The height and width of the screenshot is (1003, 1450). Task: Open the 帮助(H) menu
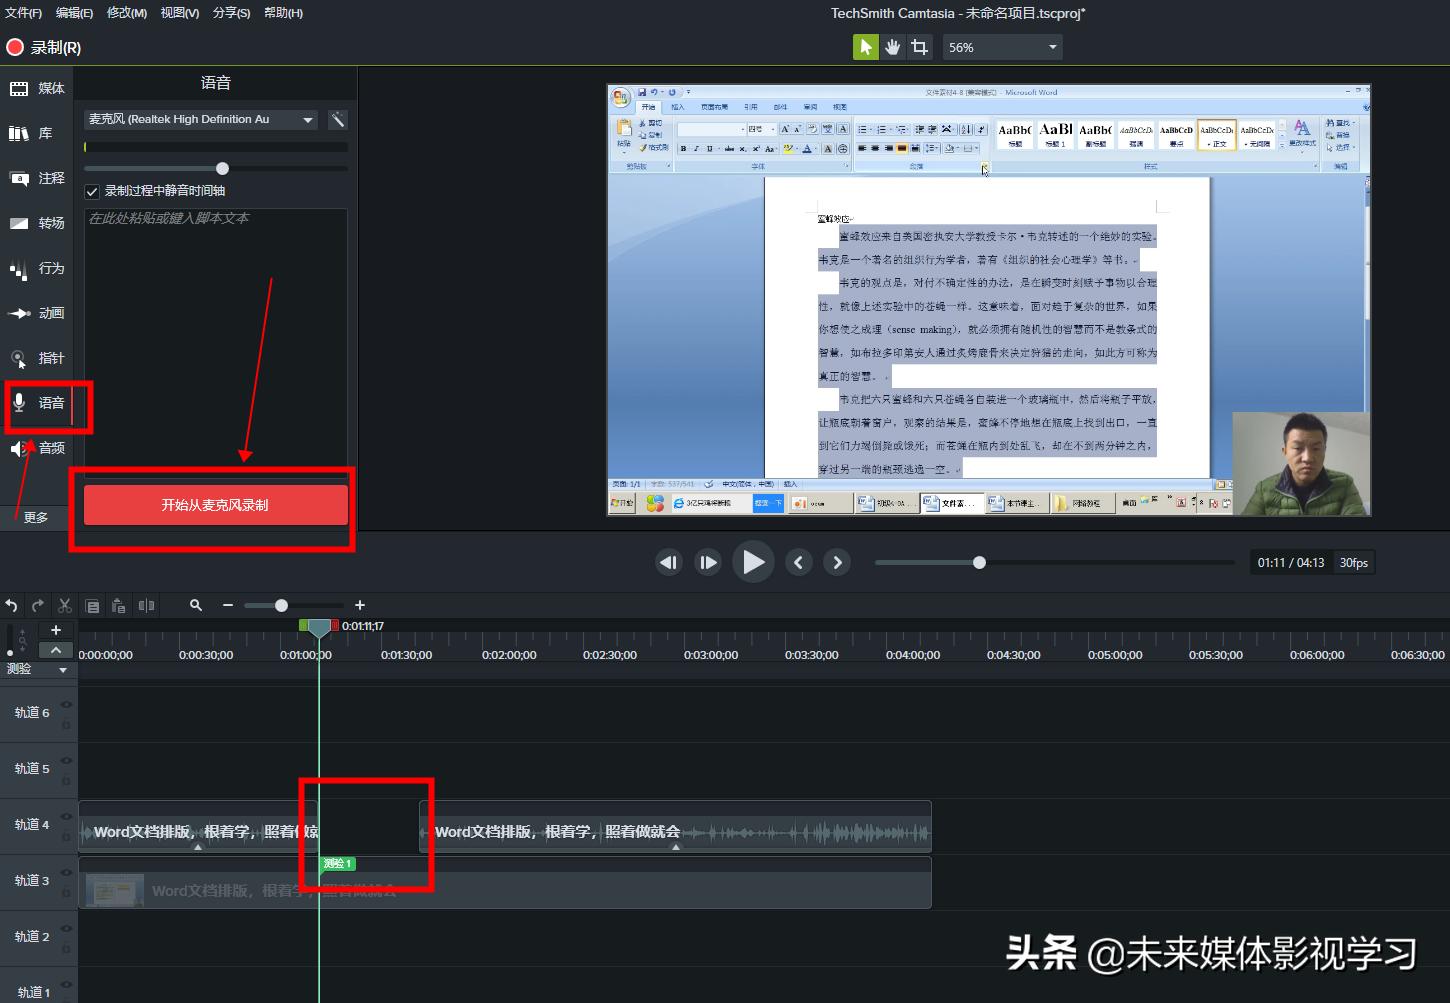pos(283,12)
